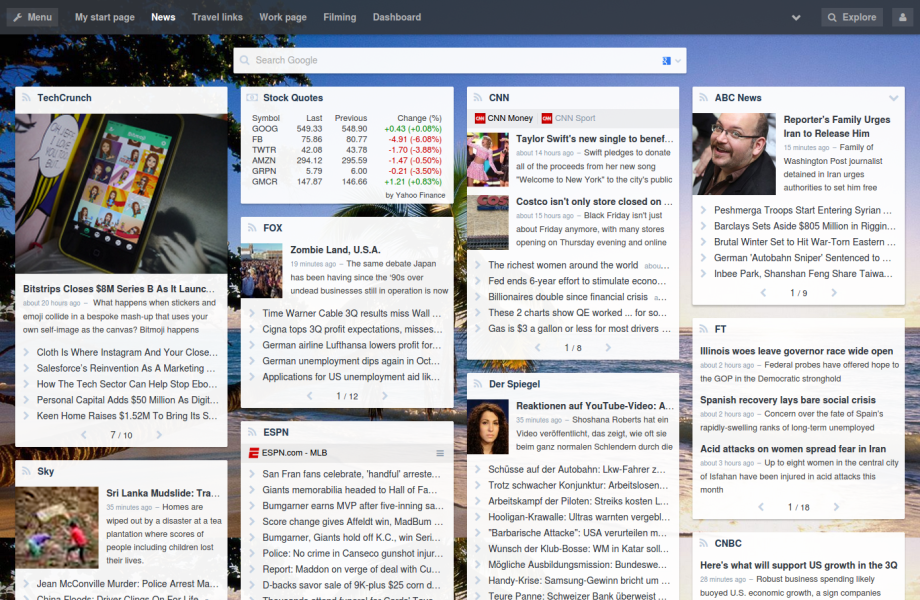
Task: Open the Sri Lanka Mudslide thumbnail
Action: click(x=57, y=527)
